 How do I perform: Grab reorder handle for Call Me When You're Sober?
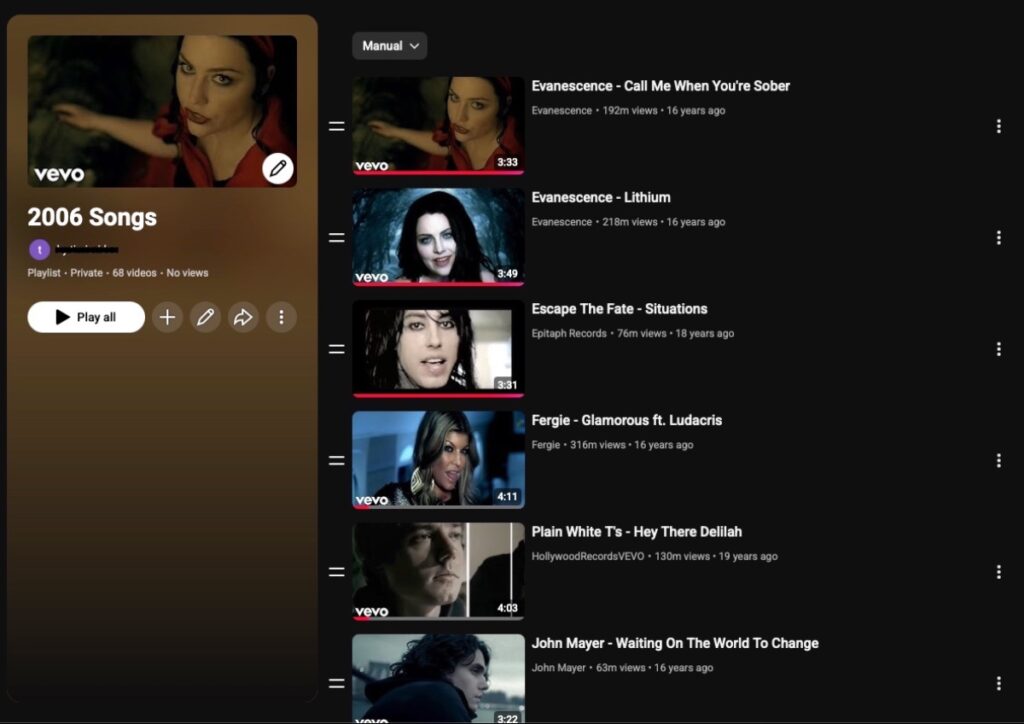click(x=336, y=126)
